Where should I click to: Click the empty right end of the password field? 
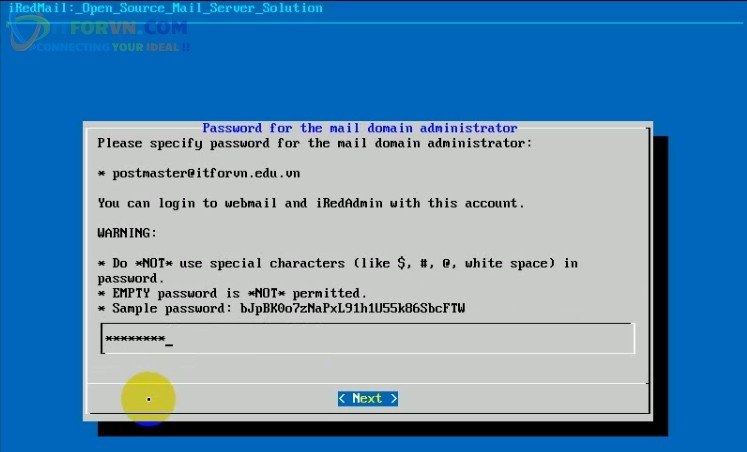(x=580, y=339)
